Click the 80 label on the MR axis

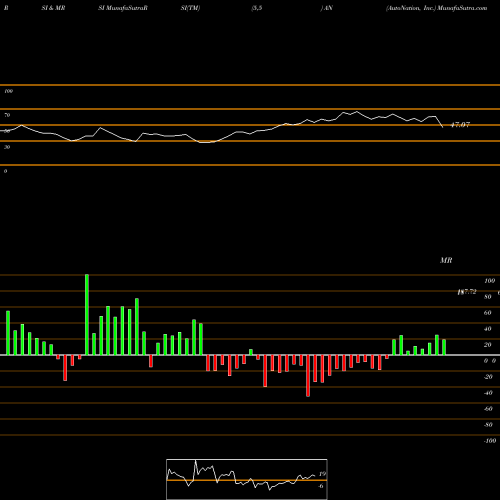[488, 297]
